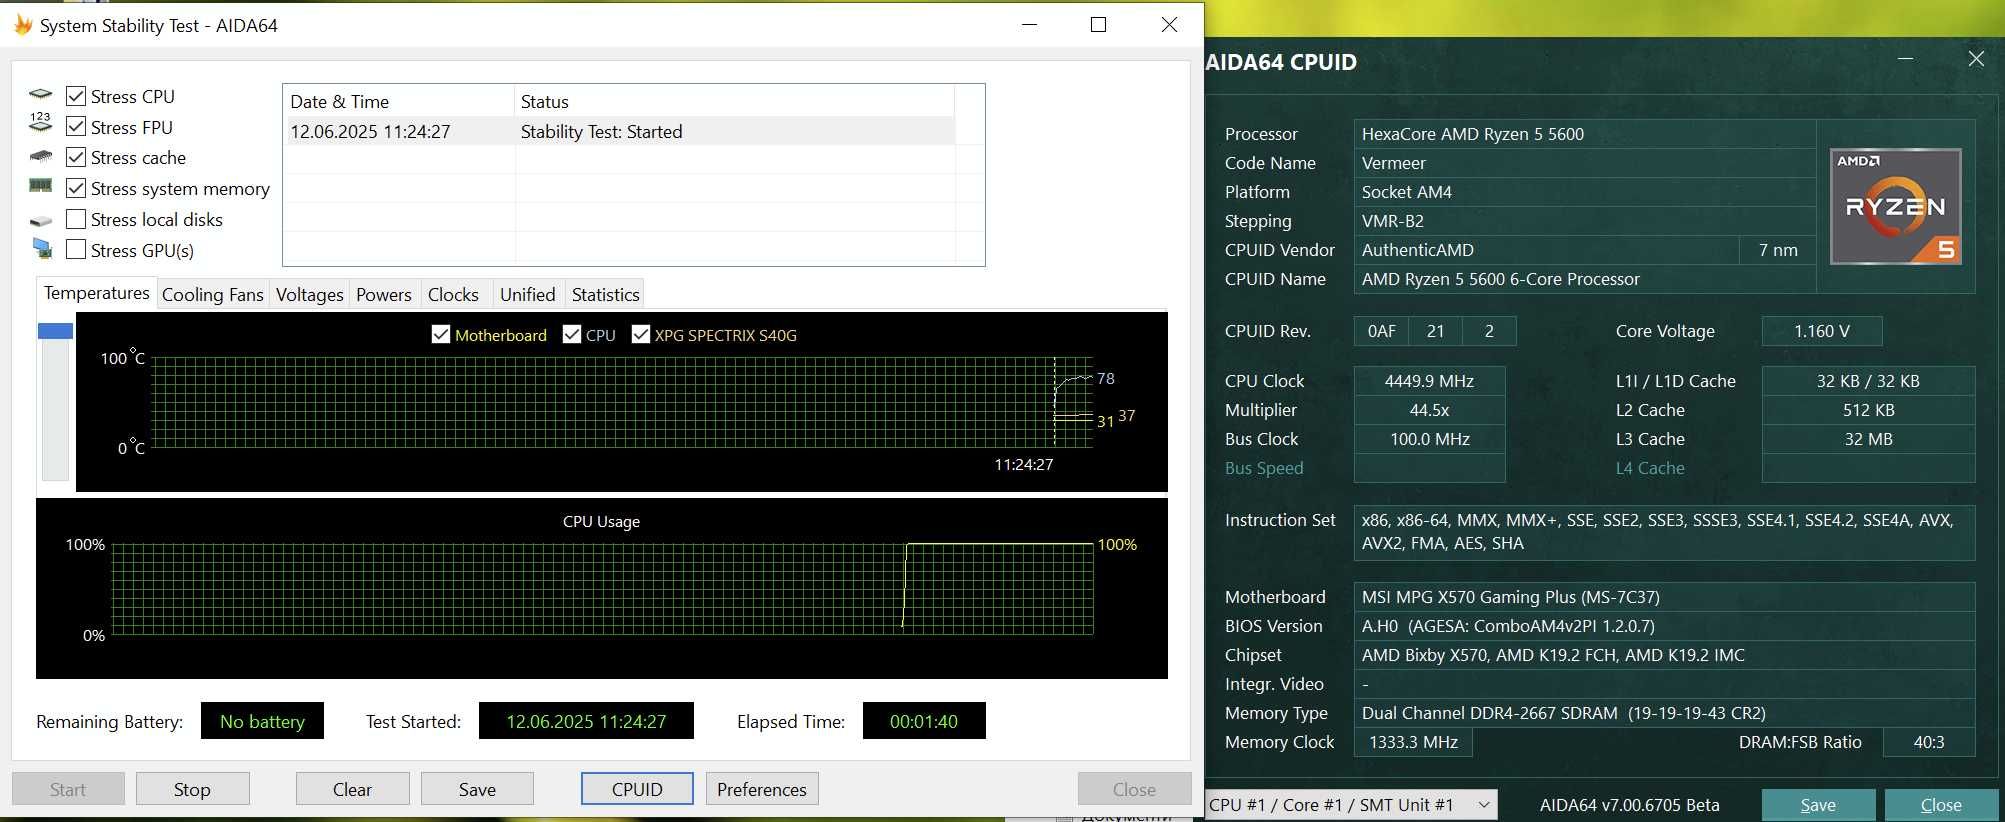
Task: Switch to the Cooling Fans tab
Action: pyautogui.click(x=212, y=294)
